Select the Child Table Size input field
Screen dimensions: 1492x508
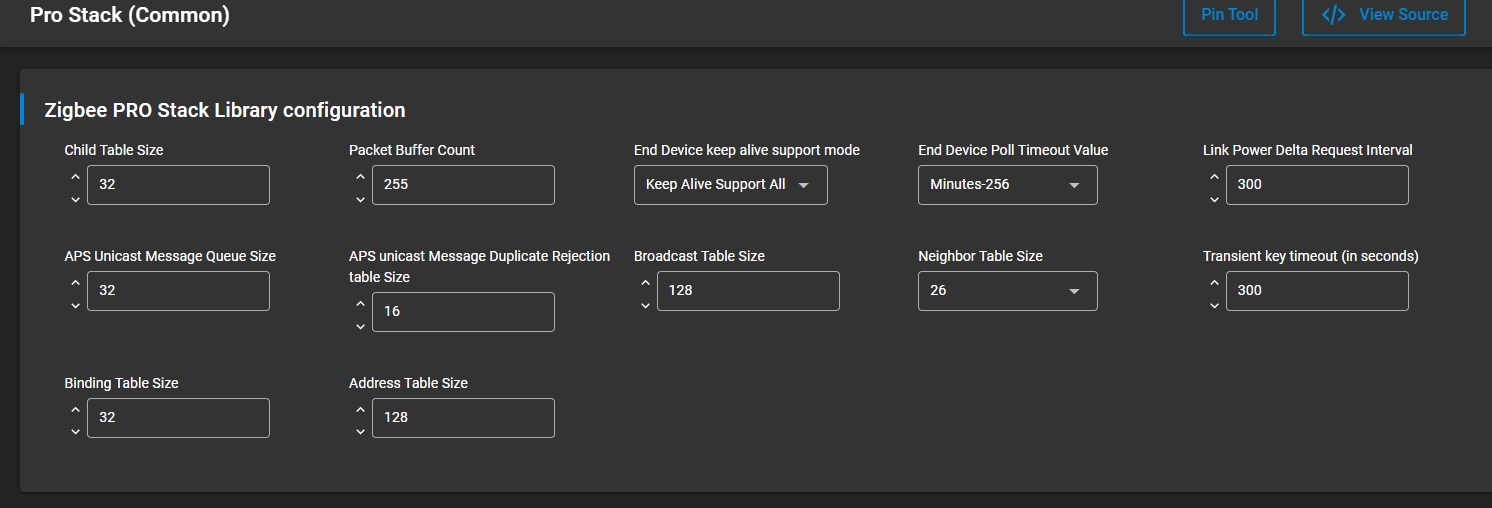coord(178,185)
